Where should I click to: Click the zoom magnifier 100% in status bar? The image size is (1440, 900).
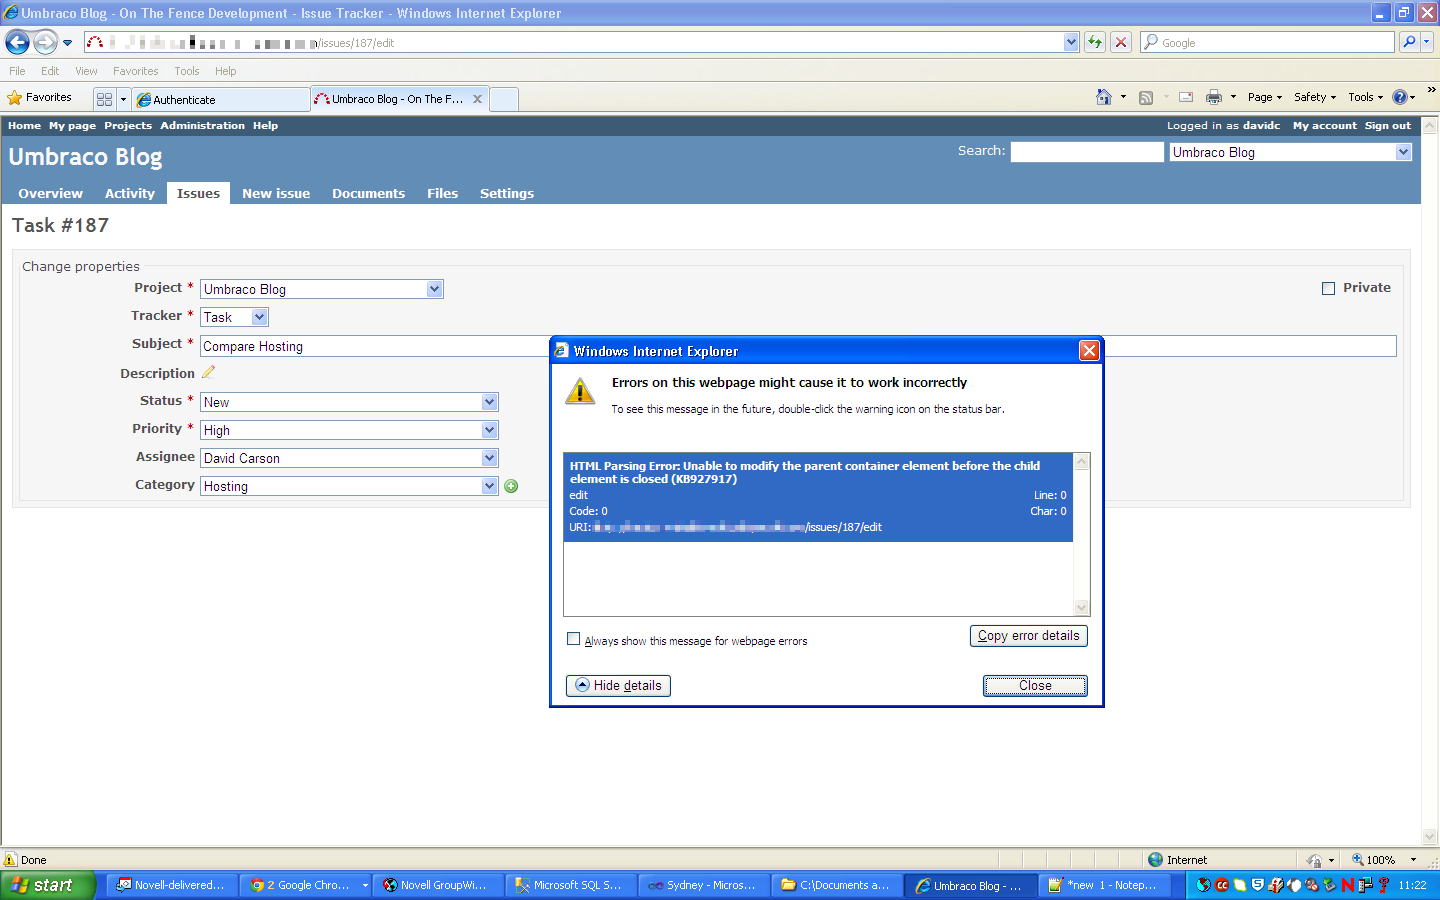pyautogui.click(x=1375, y=860)
